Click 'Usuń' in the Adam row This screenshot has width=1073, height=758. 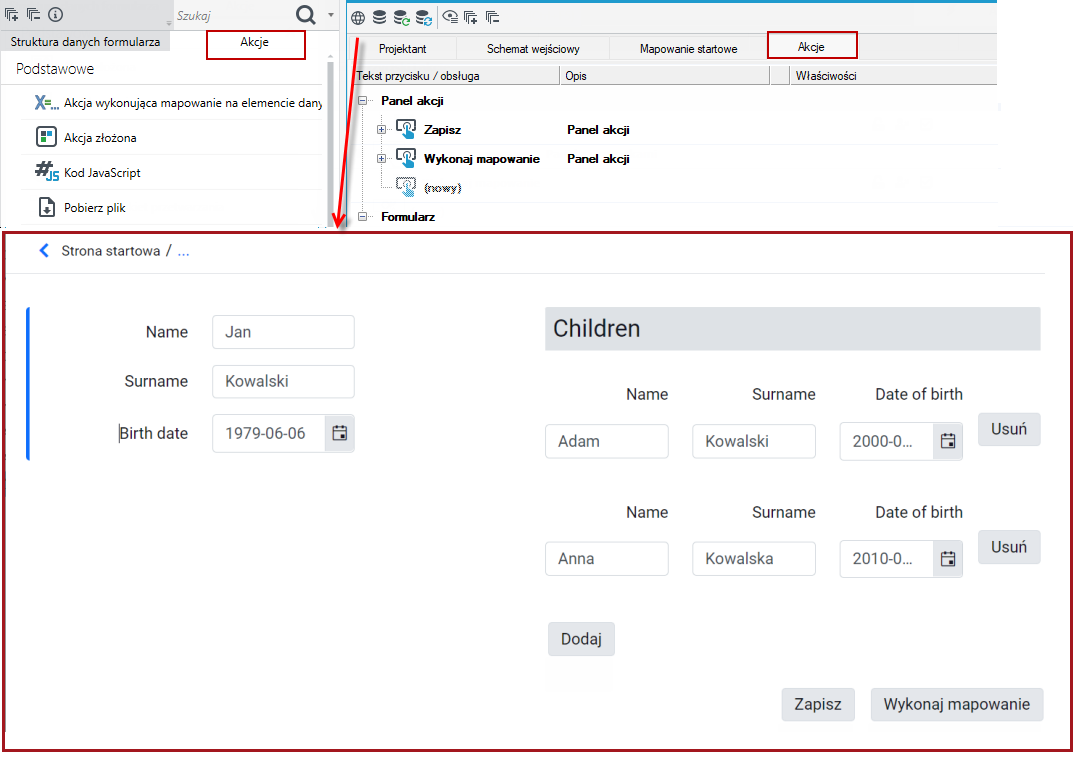point(1009,429)
